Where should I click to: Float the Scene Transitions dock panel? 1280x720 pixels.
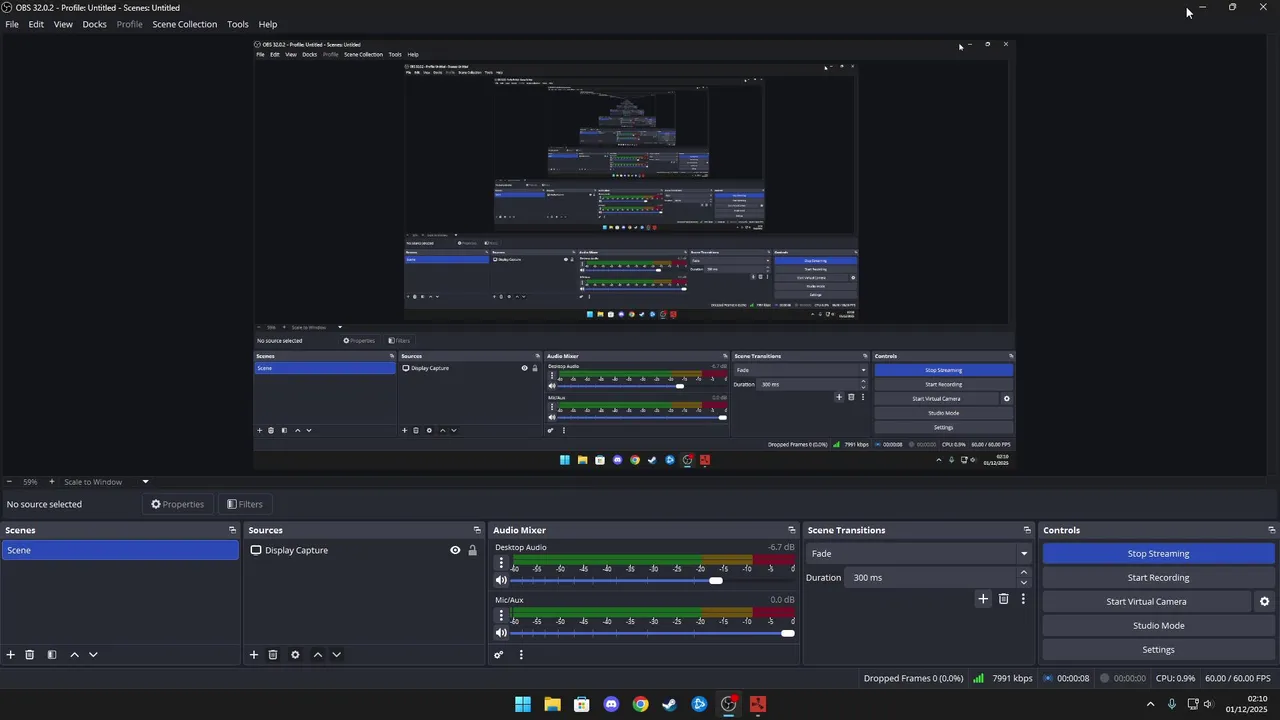click(1026, 530)
